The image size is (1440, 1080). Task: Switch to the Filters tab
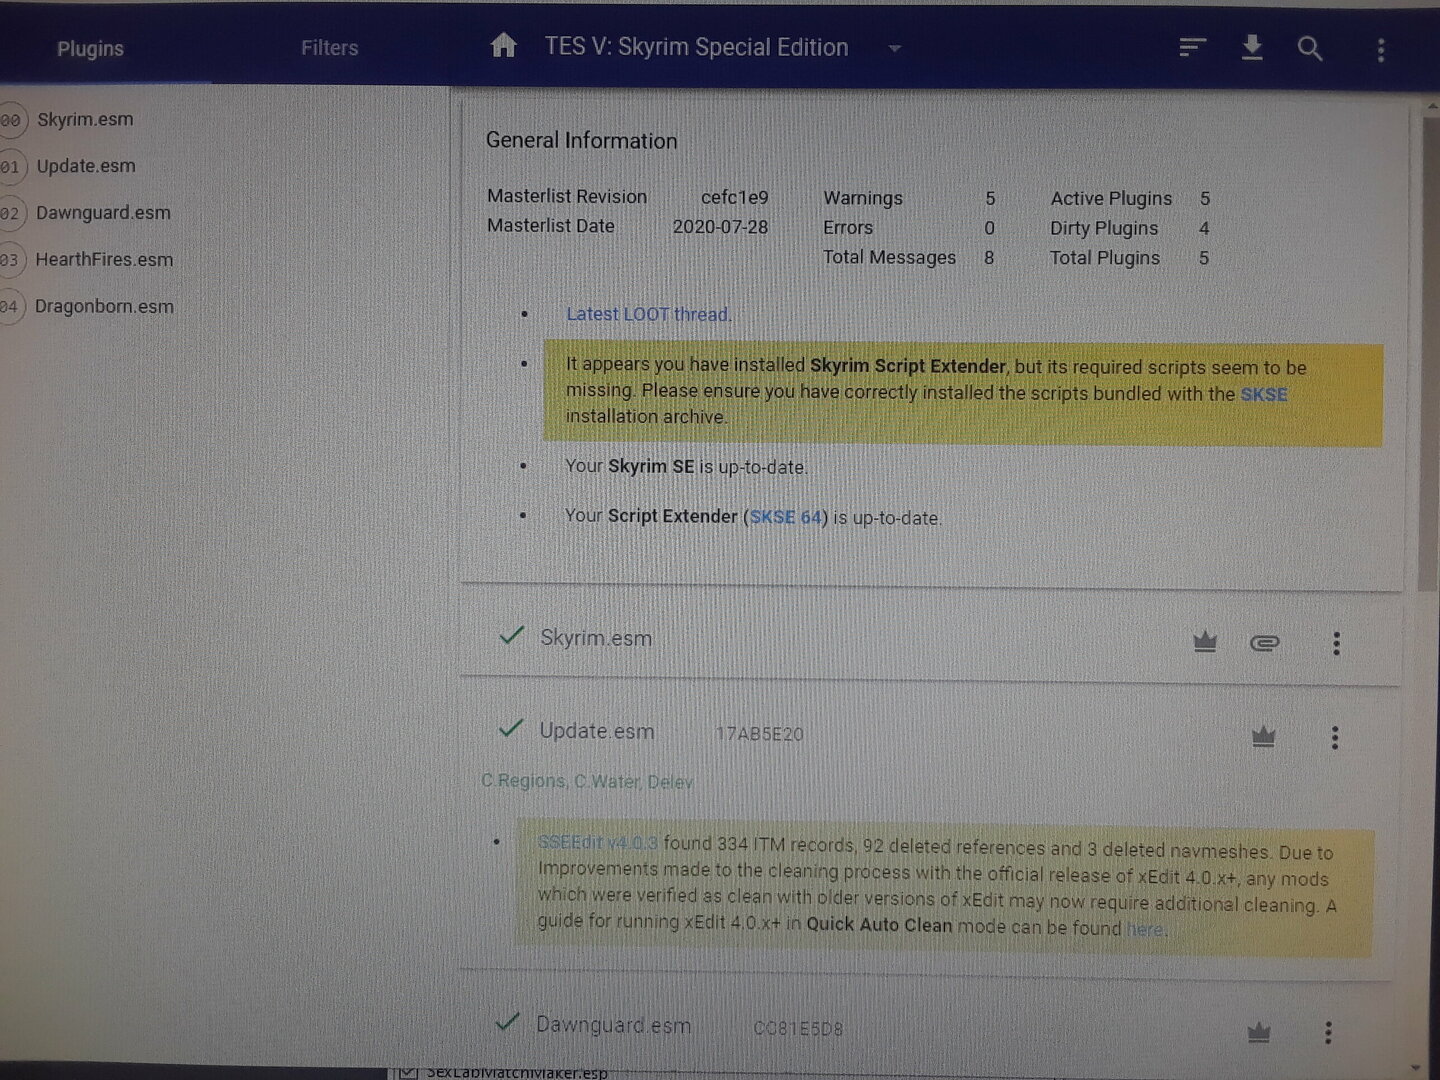pyautogui.click(x=329, y=47)
